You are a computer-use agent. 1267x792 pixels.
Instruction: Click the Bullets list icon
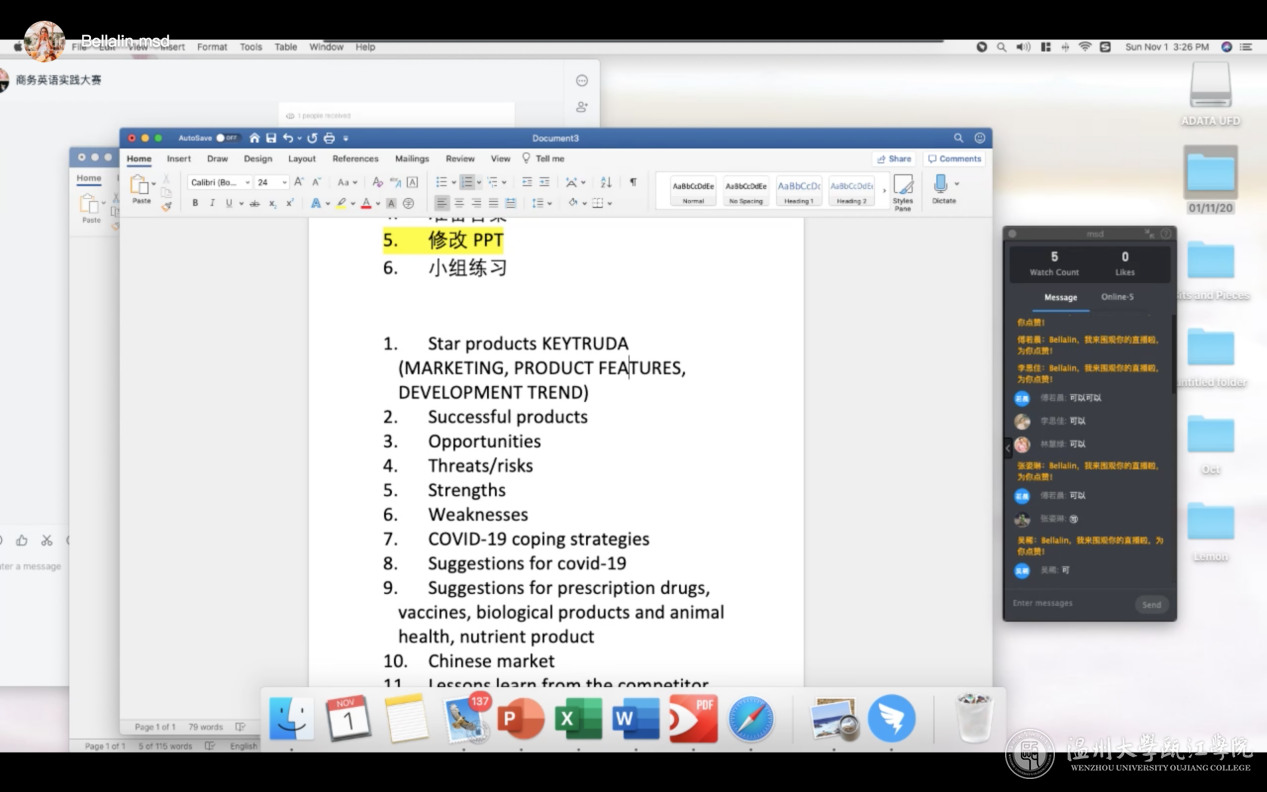[x=442, y=182]
